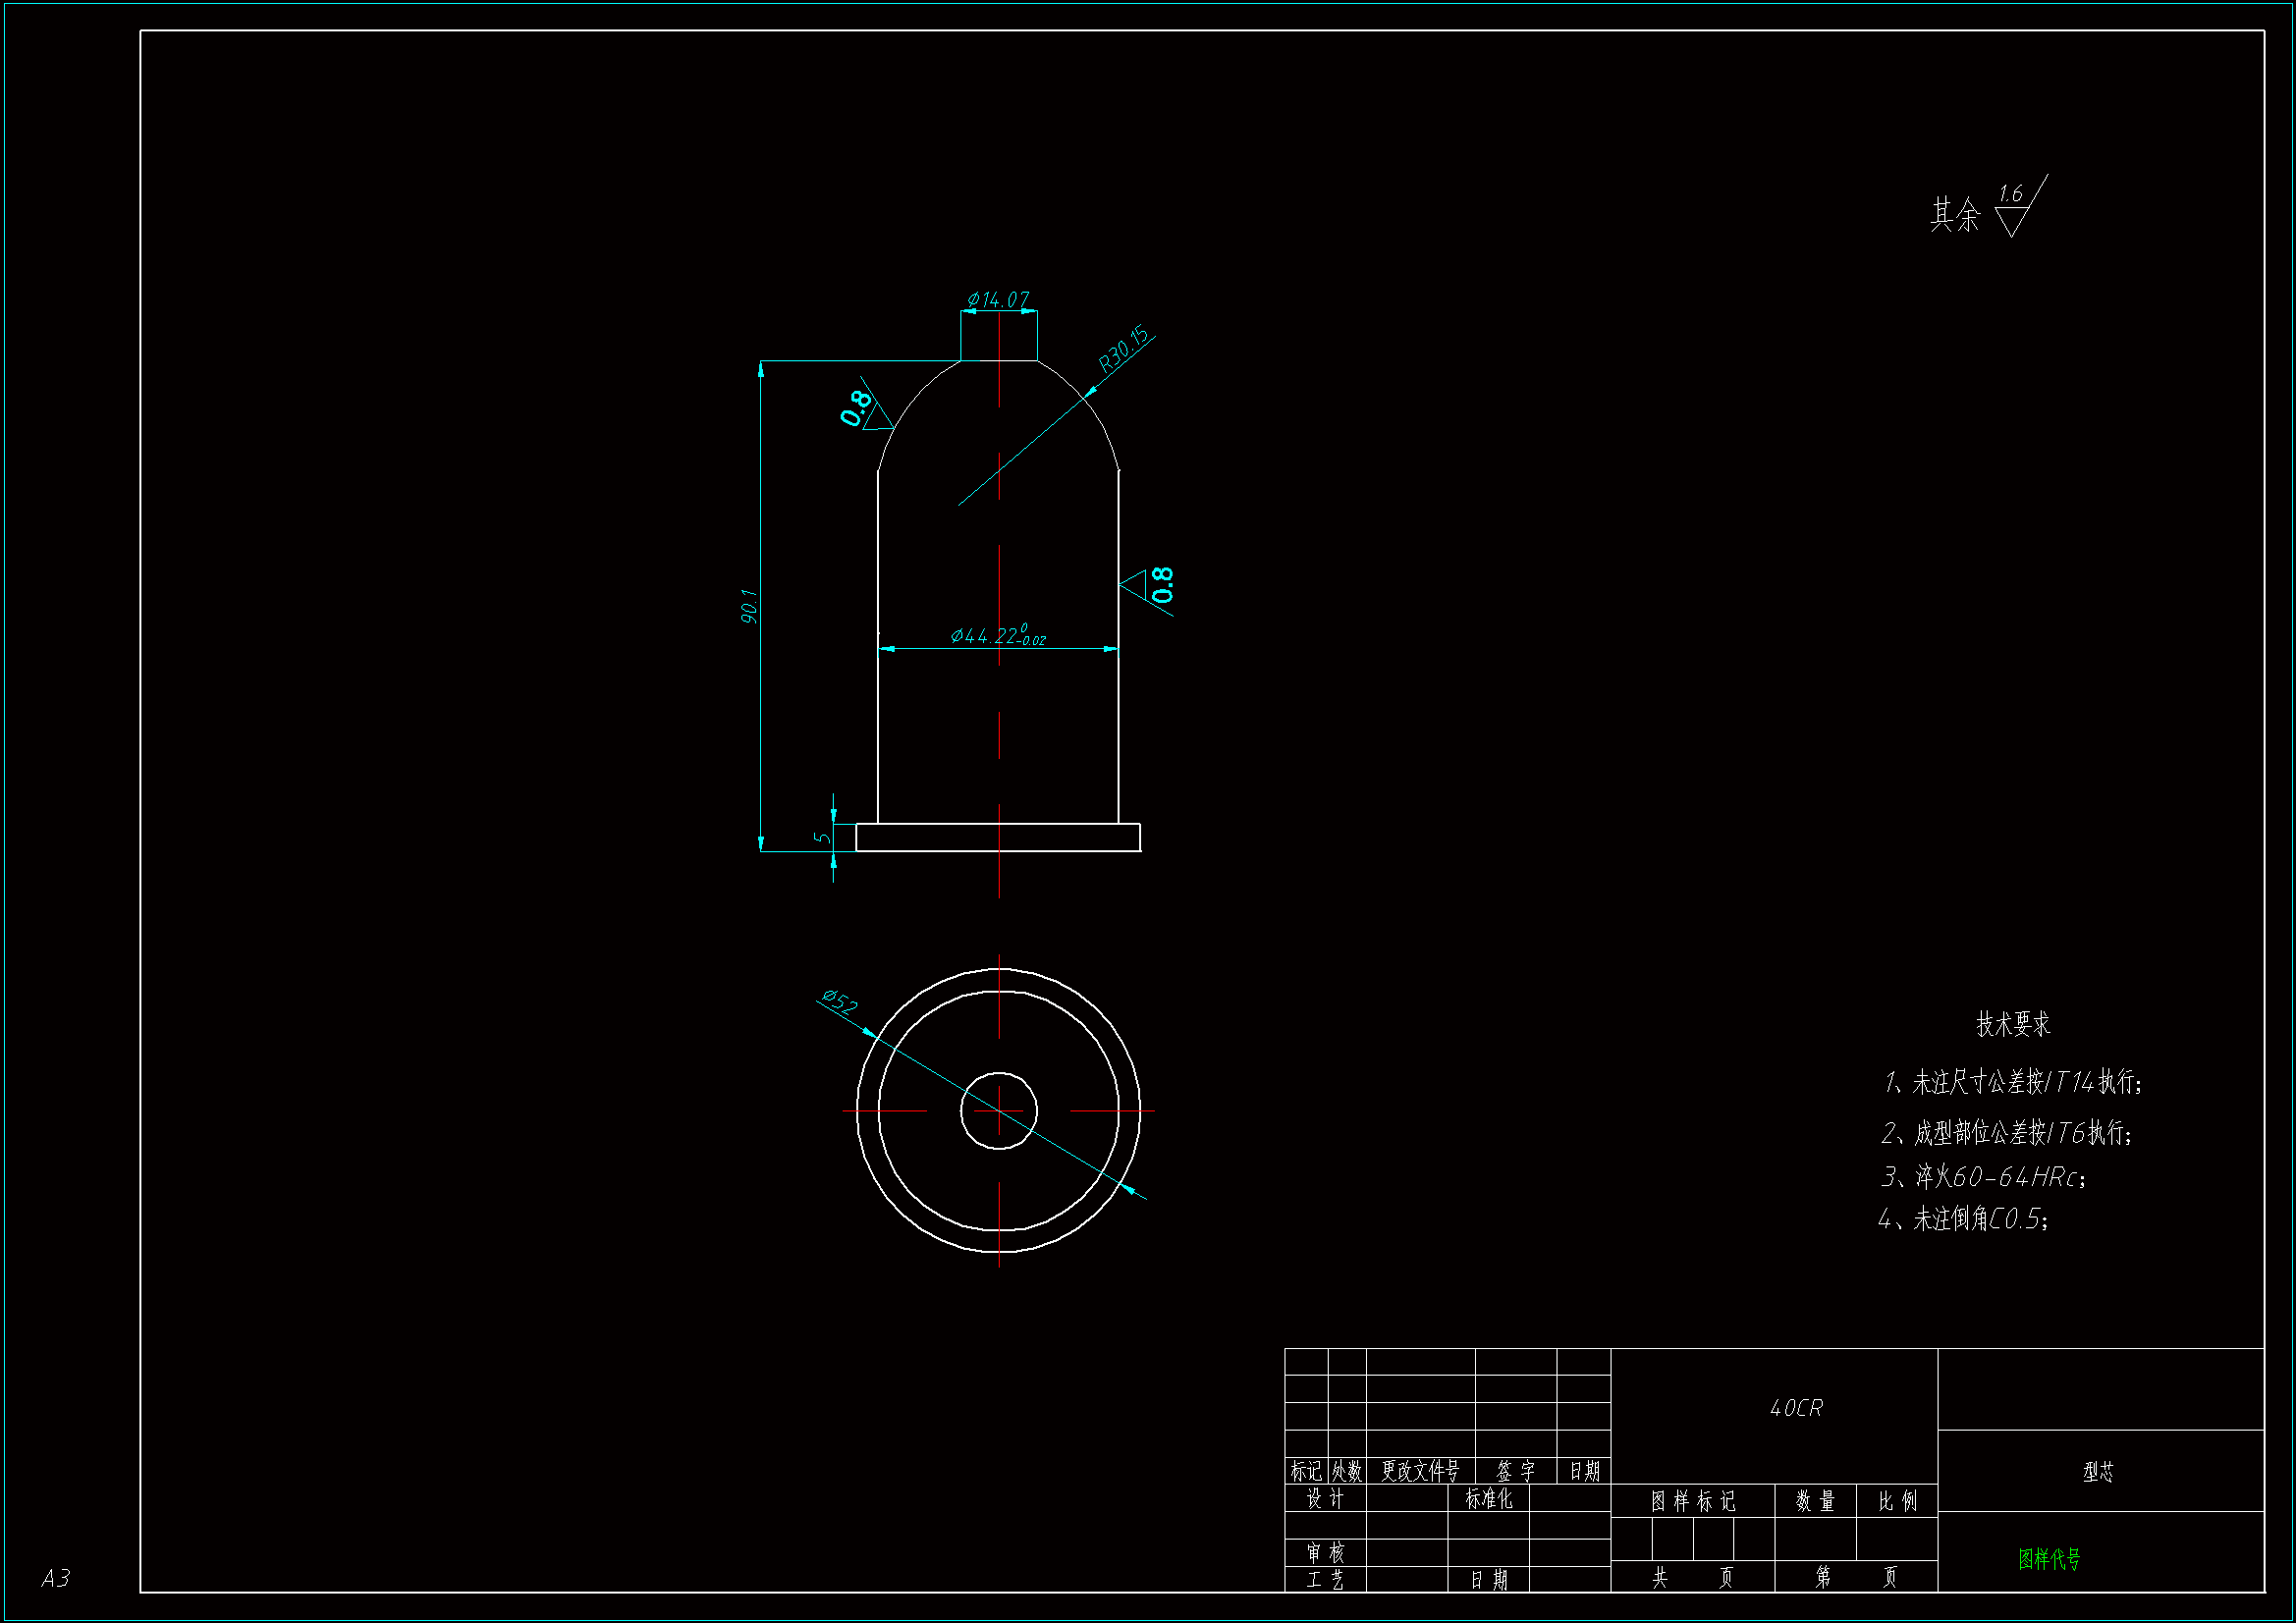Select the 标准化 cell in the title block
Screen dimensions: 2296x1623
pyautogui.click(x=1488, y=1499)
